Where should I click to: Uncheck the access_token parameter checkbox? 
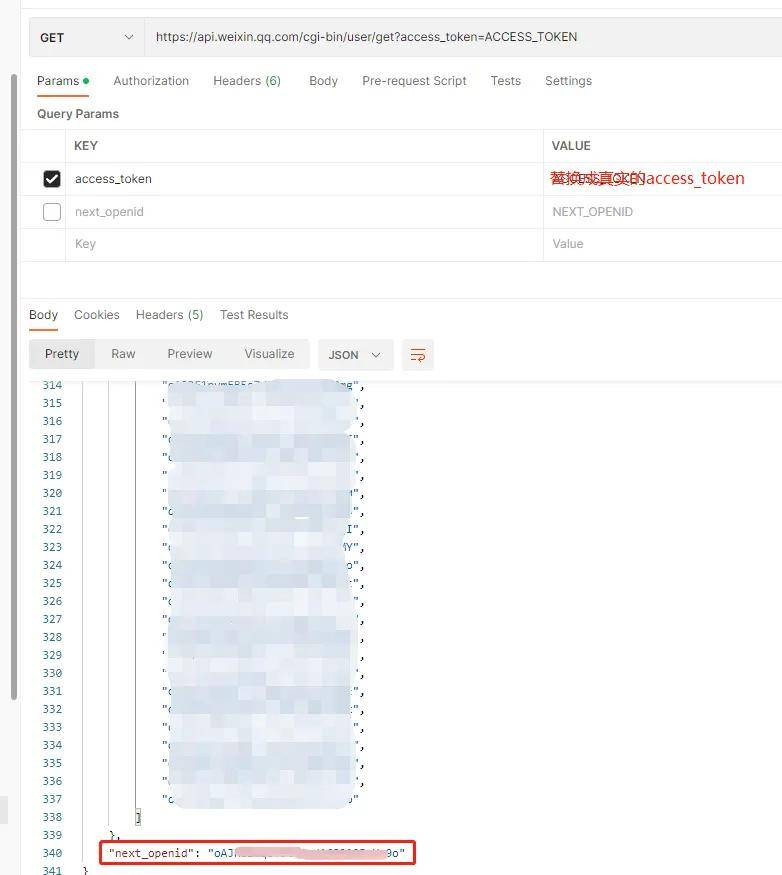pos(52,179)
